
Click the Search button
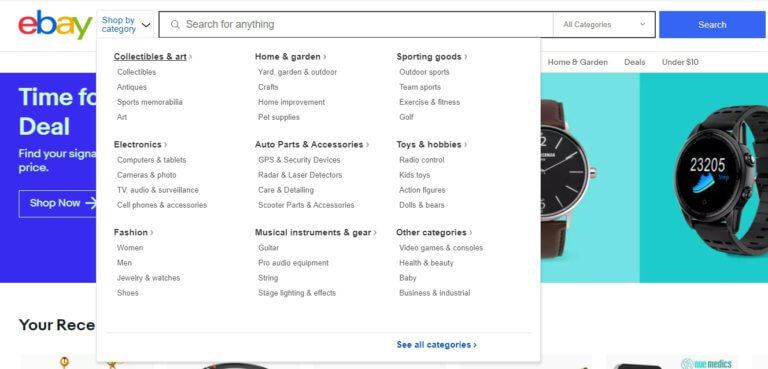tap(712, 25)
